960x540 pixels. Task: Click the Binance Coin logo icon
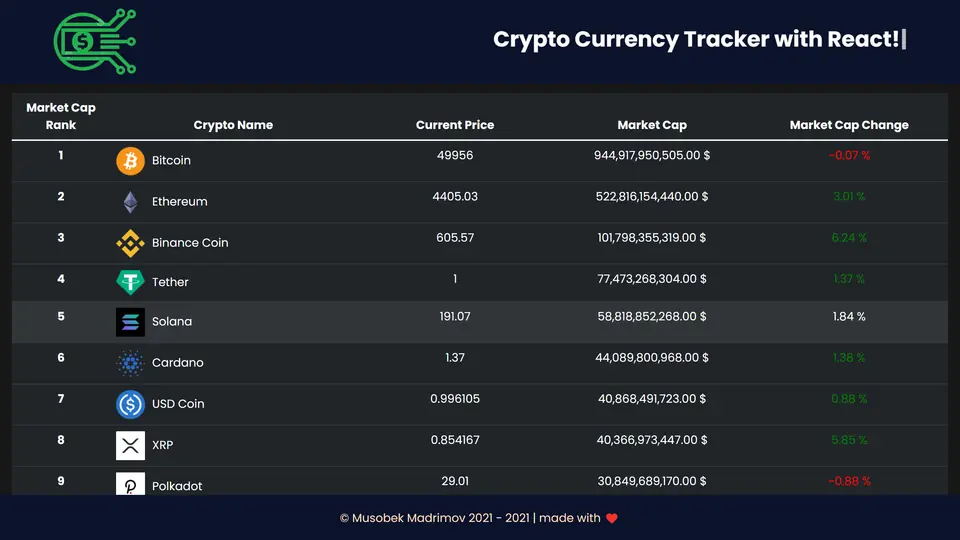(130, 243)
